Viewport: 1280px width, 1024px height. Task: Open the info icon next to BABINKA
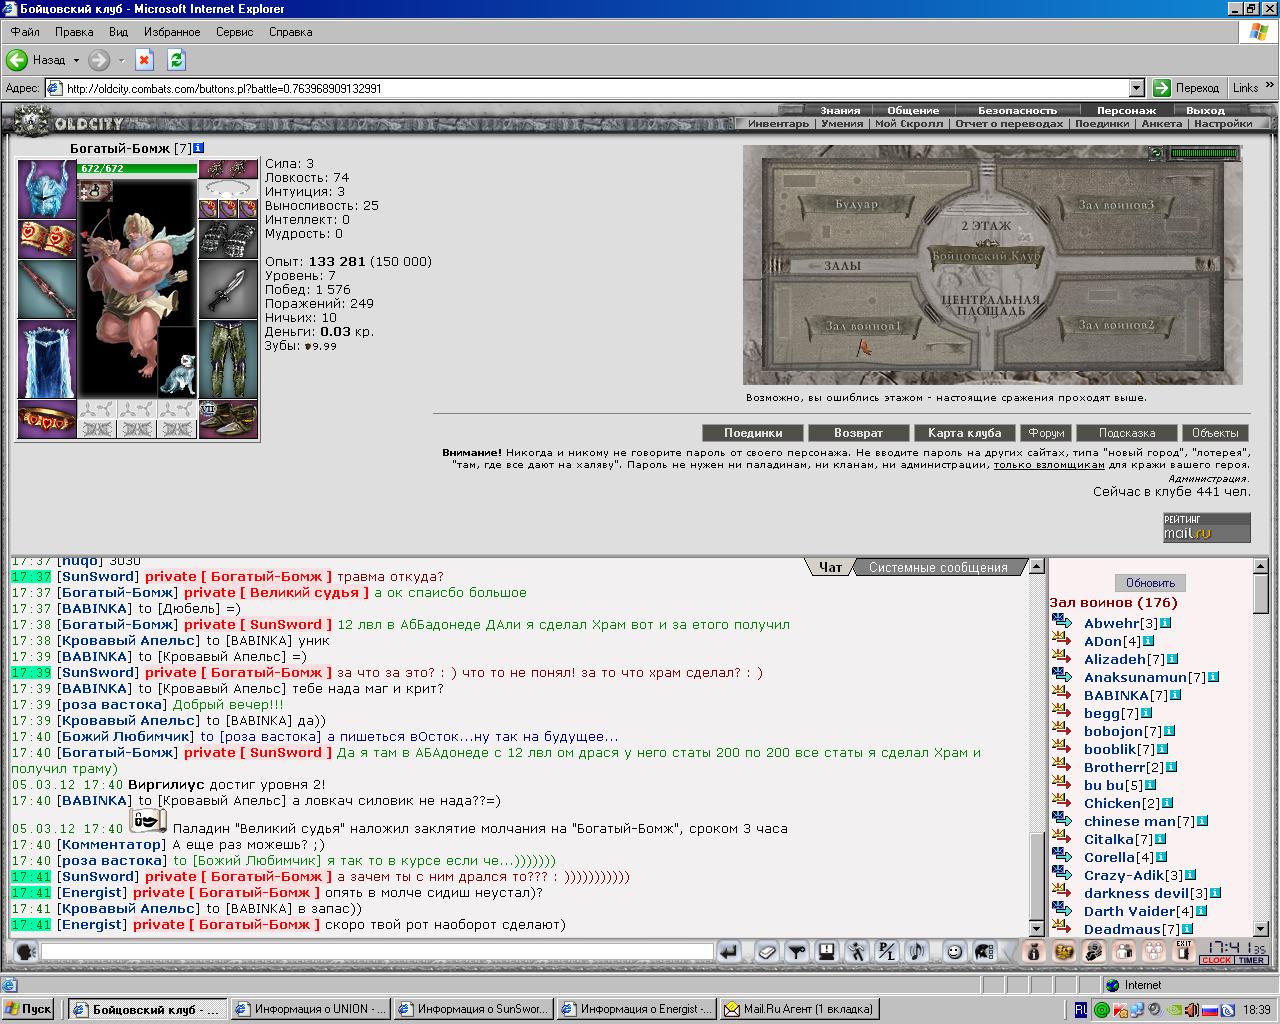(1175, 695)
